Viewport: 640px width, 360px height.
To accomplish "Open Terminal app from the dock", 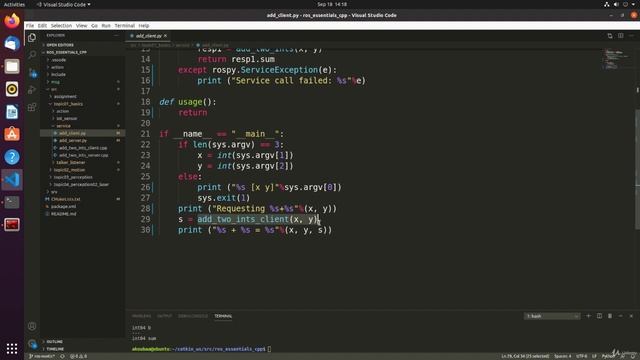I will coord(12,202).
